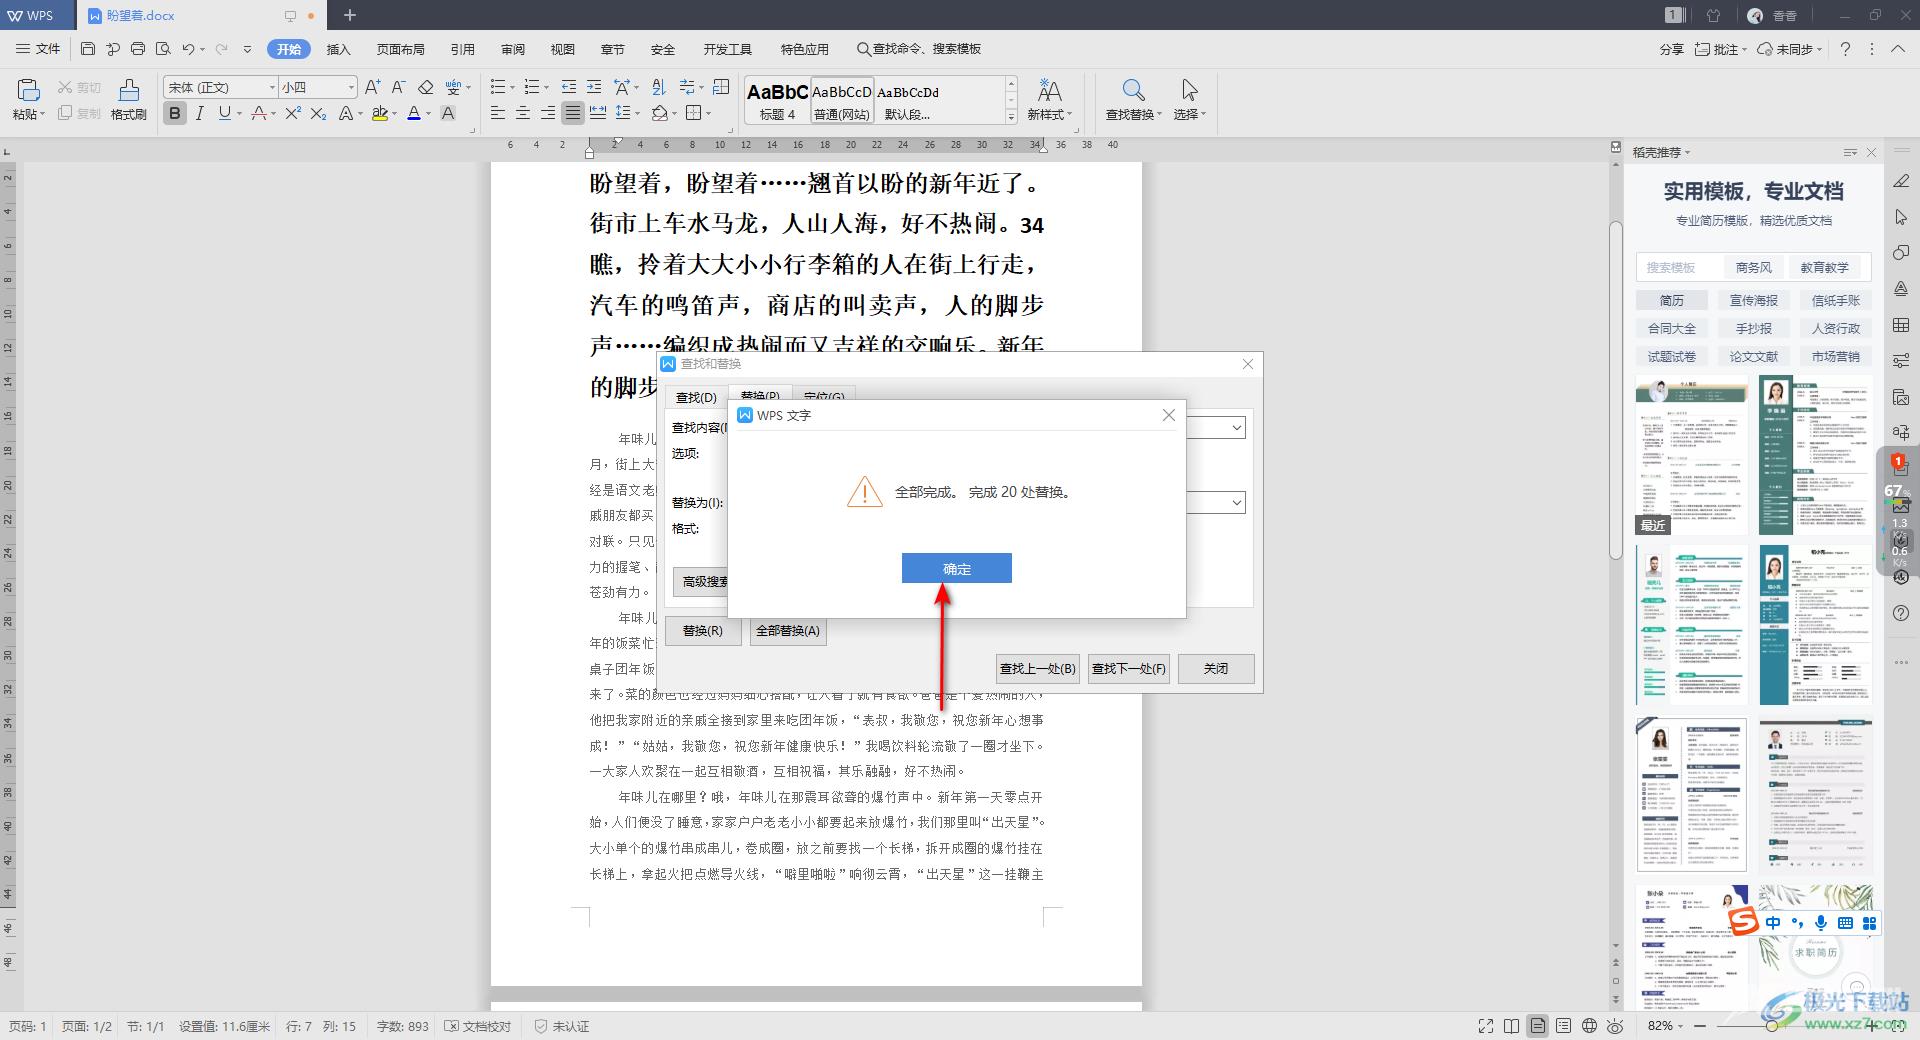Toggle superscript formatting
The width and height of the screenshot is (1920, 1040).
pos(292,113)
